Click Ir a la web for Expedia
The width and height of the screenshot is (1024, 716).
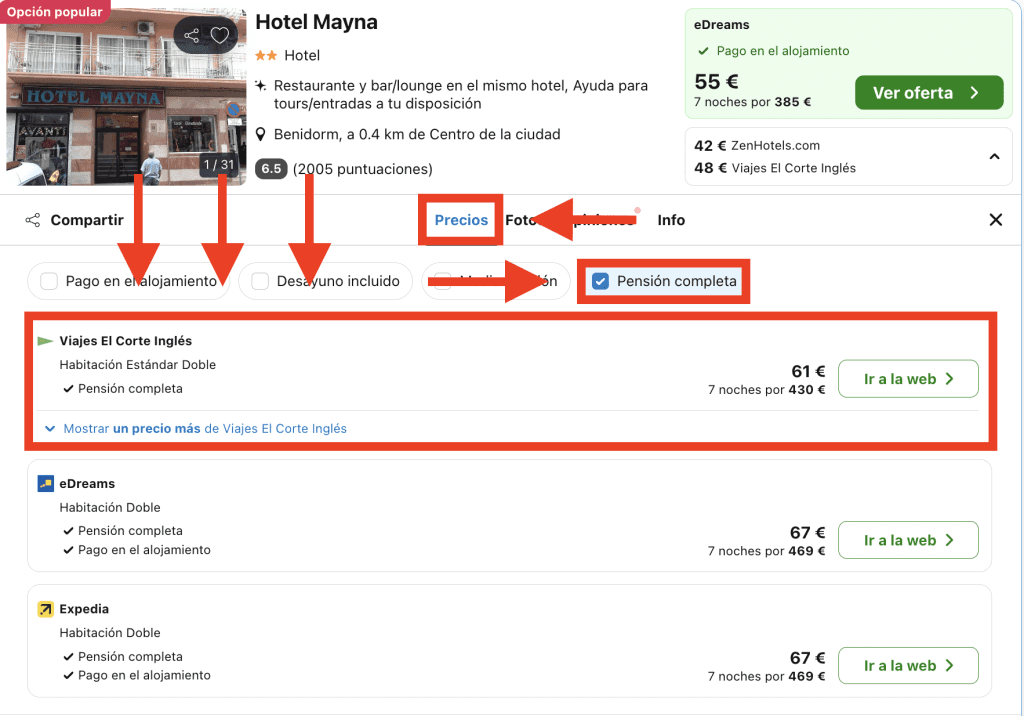(x=907, y=666)
